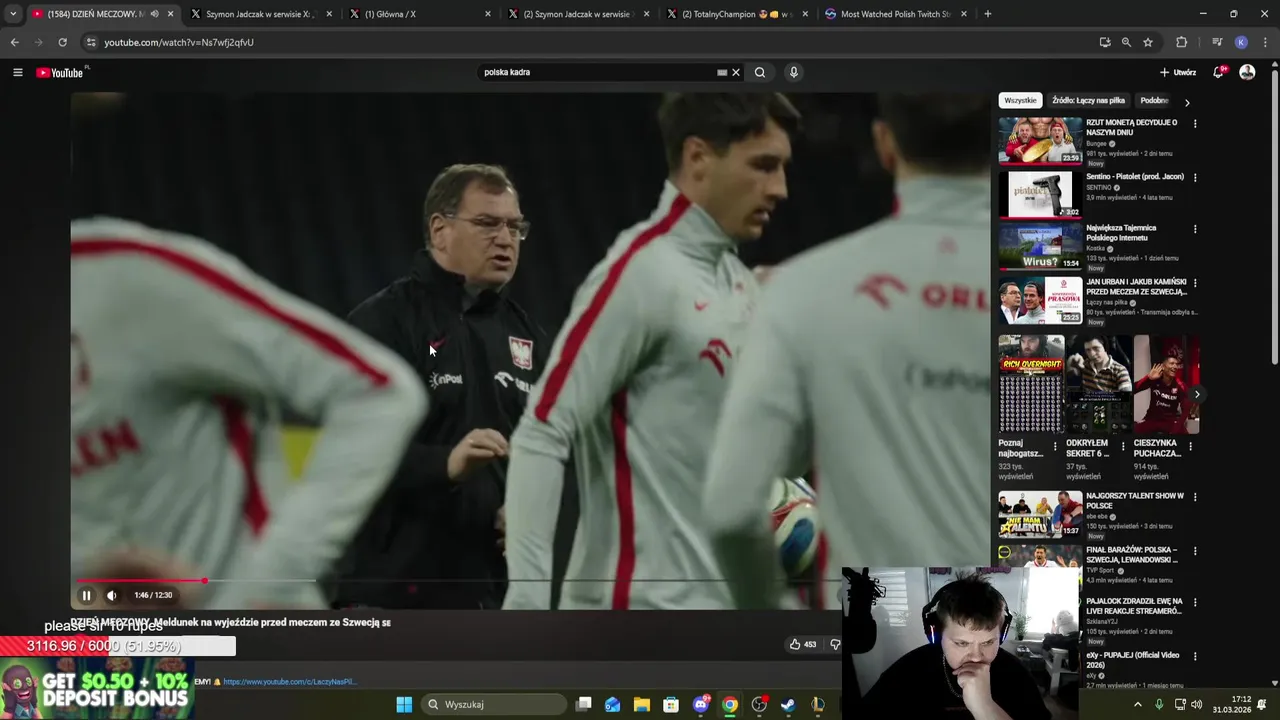1280x720 pixels.
Task: Open the YouTube guide hamburger menu
Action: point(17,72)
